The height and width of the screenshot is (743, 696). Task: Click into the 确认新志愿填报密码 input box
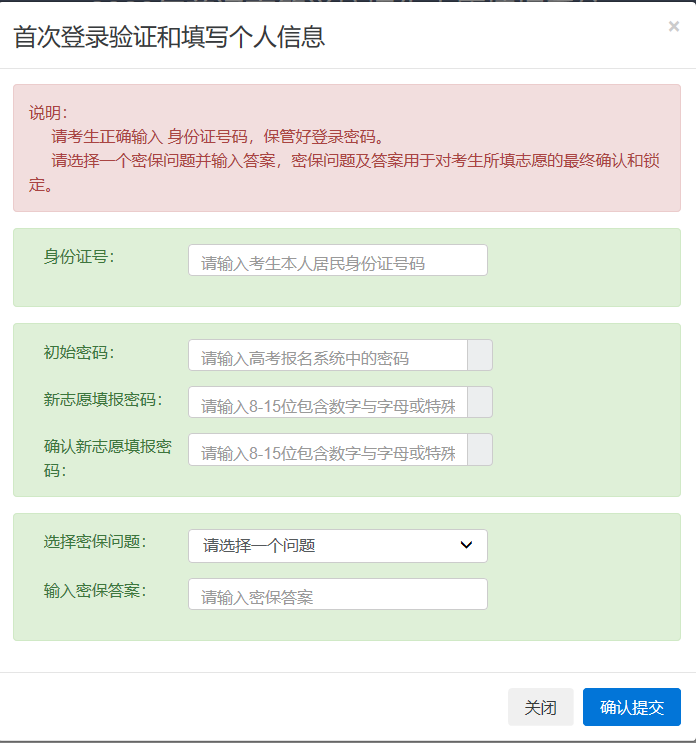[328, 449]
